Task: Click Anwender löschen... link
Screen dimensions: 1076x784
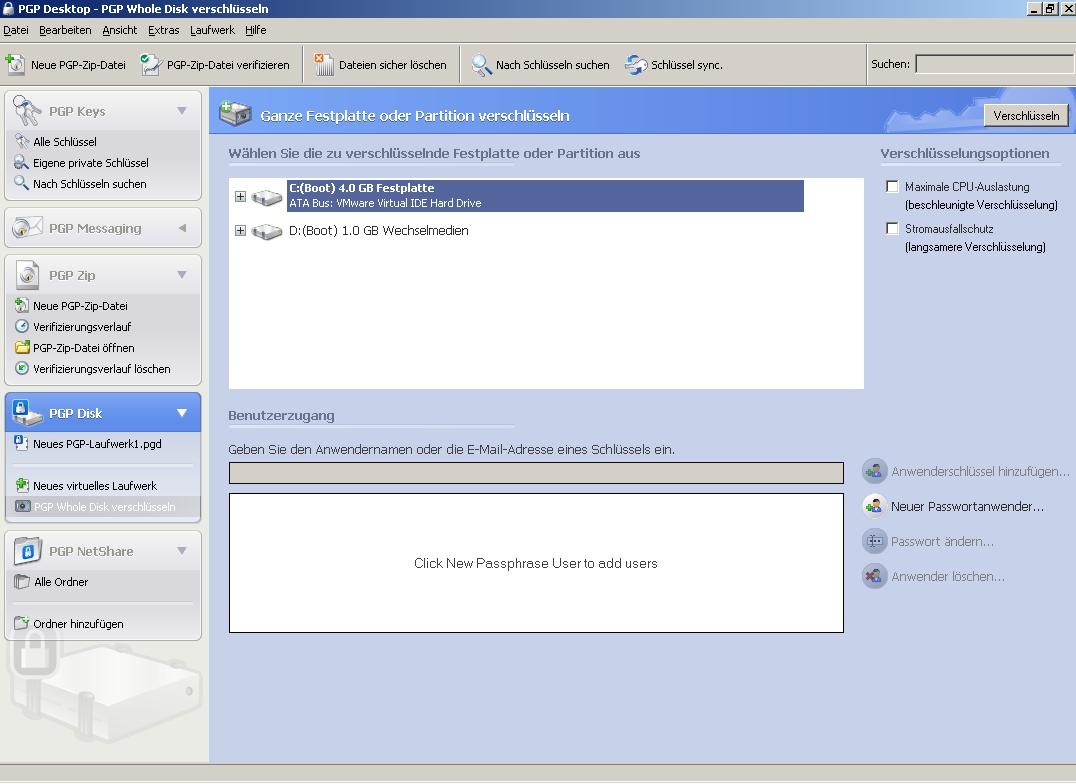Action: (x=948, y=577)
